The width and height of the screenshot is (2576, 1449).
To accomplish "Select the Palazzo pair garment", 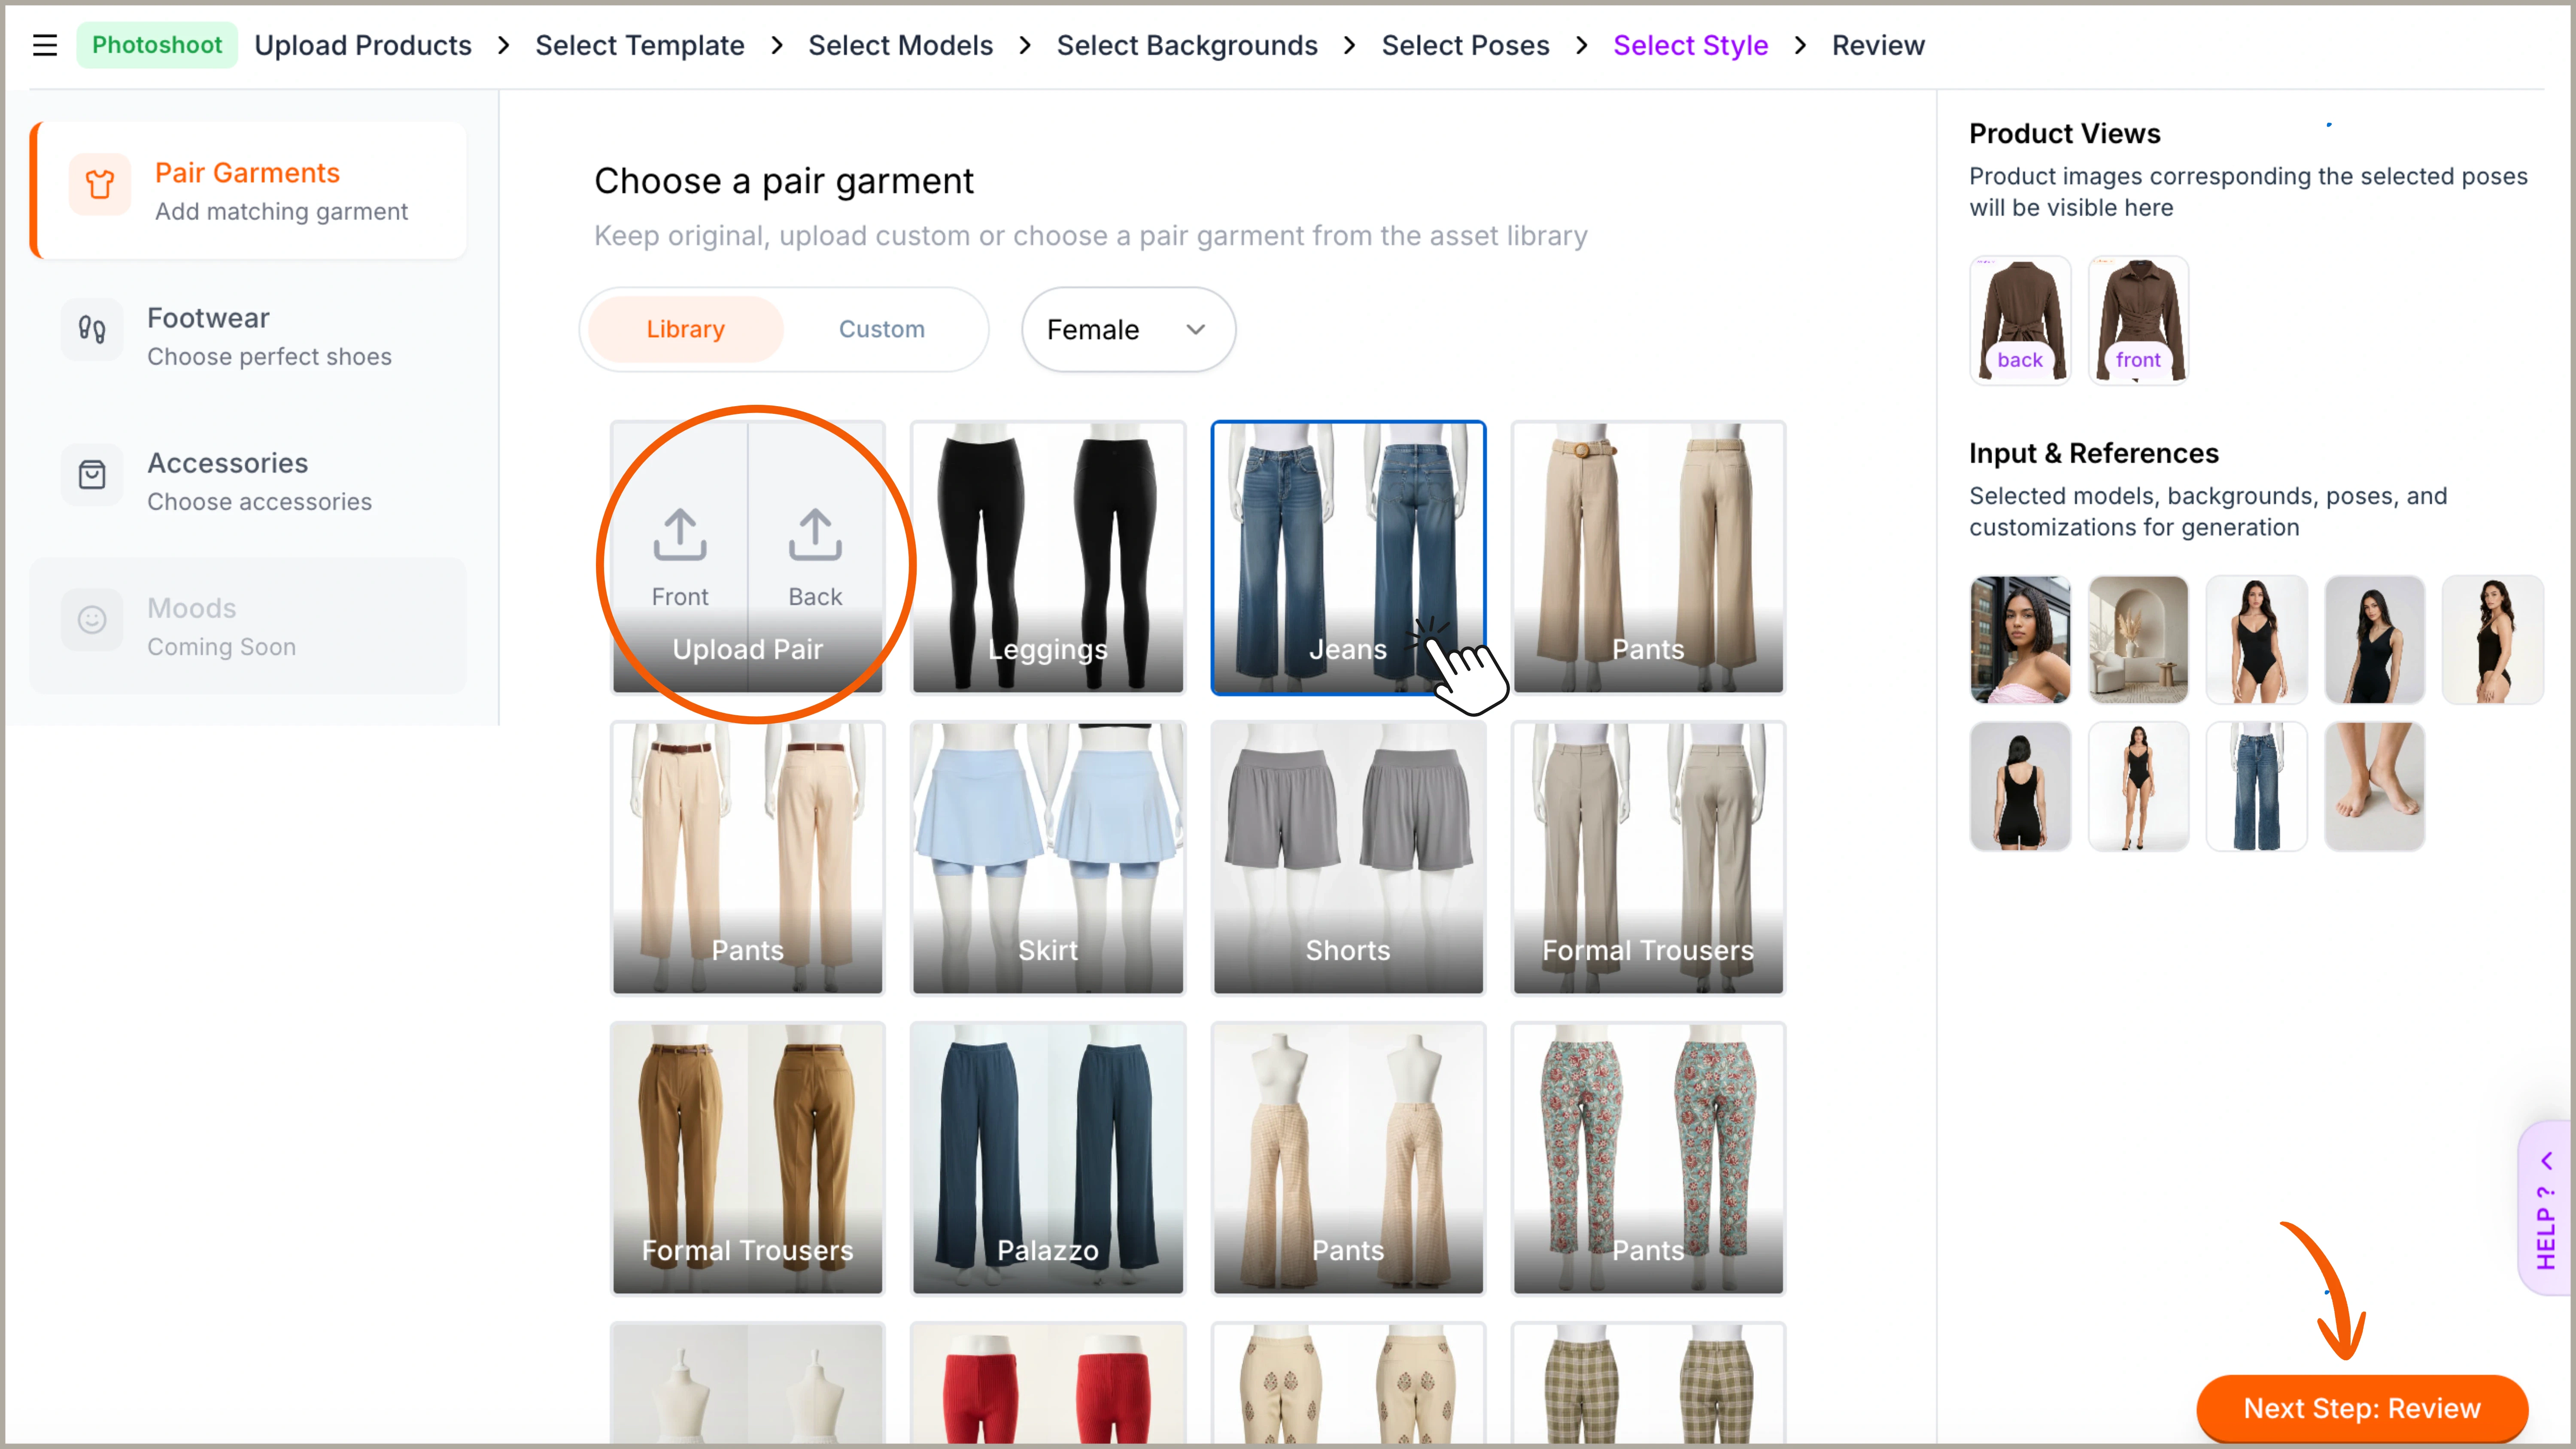I will click(x=1047, y=1158).
